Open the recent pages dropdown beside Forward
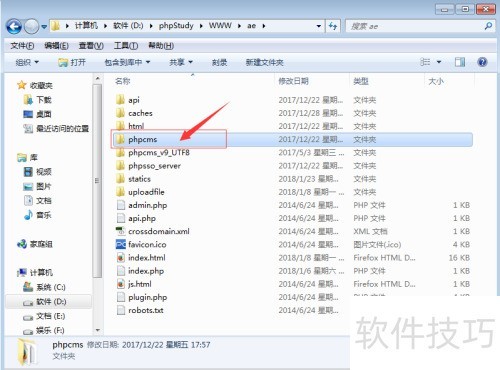The width and height of the screenshot is (500, 370). click(x=44, y=27)
